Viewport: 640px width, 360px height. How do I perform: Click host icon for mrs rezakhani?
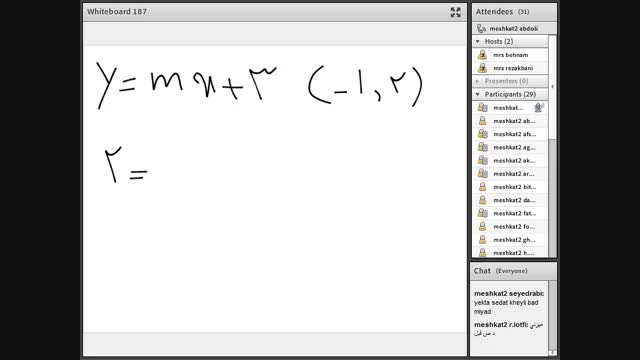click(482, 68)
